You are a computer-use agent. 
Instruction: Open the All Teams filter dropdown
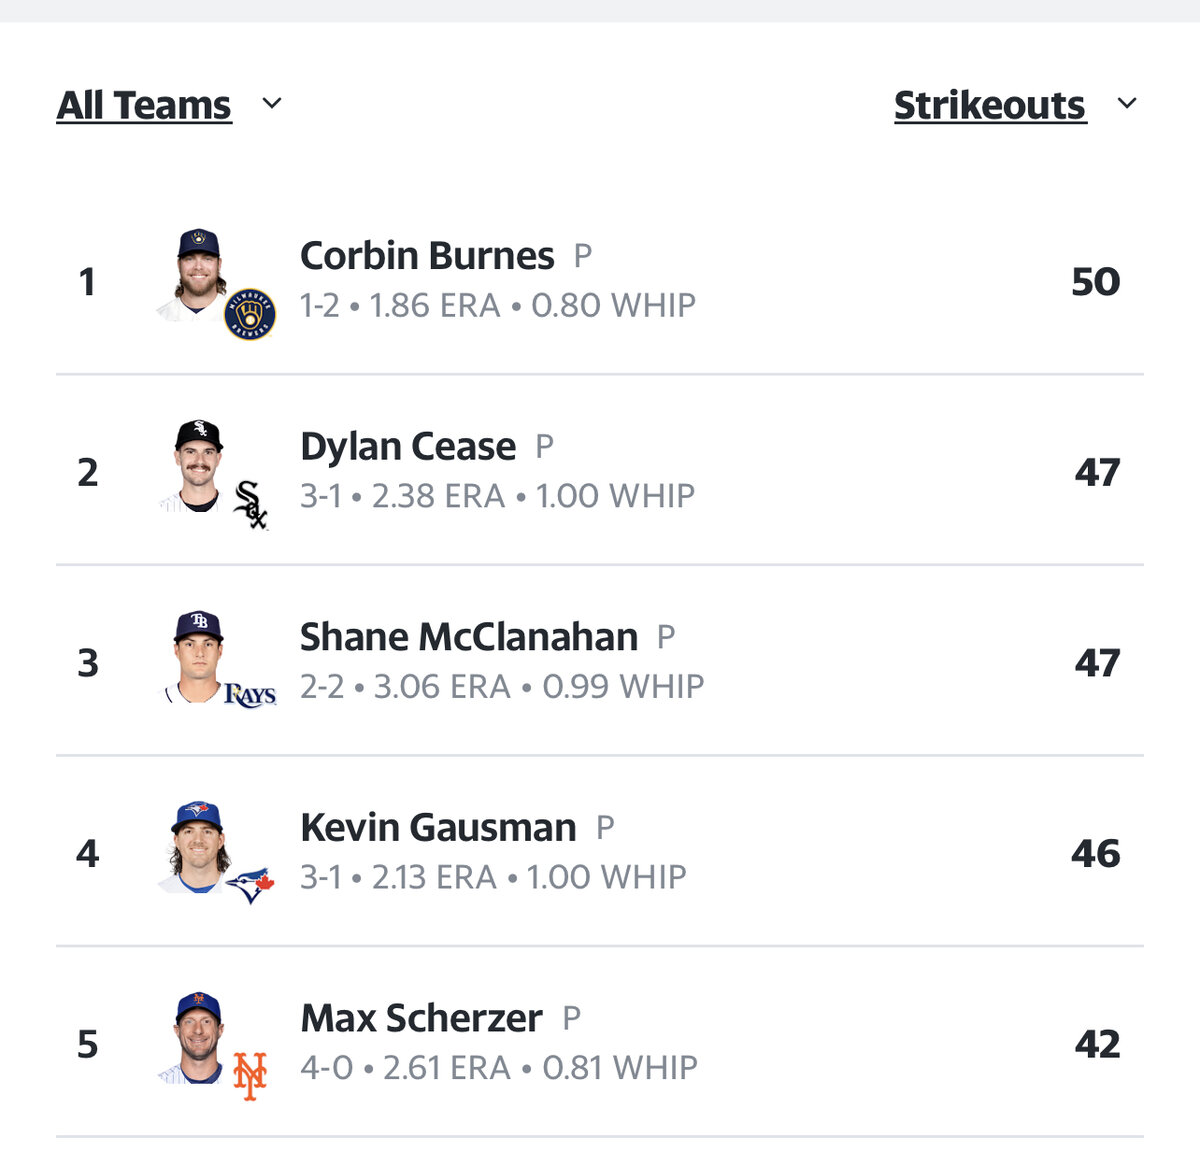pyautogui.click(x=144, y=105)
